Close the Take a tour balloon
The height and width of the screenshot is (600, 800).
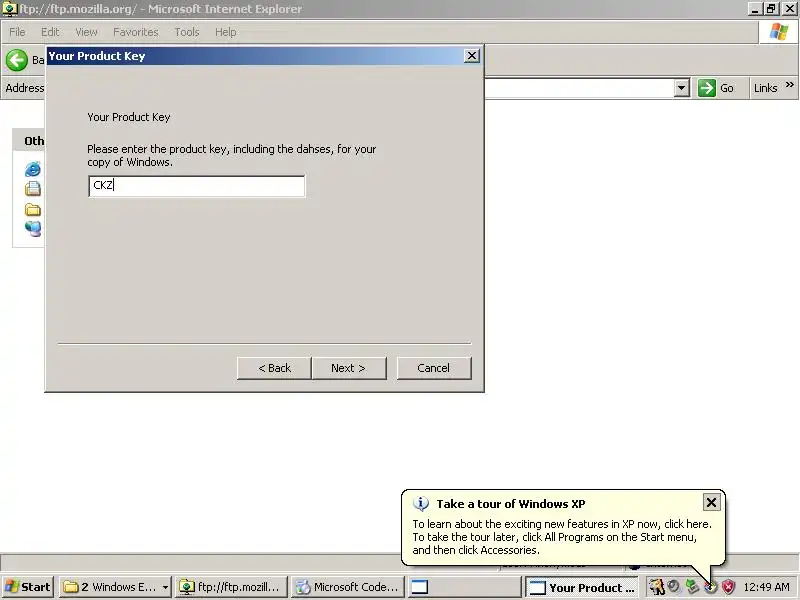711,503
